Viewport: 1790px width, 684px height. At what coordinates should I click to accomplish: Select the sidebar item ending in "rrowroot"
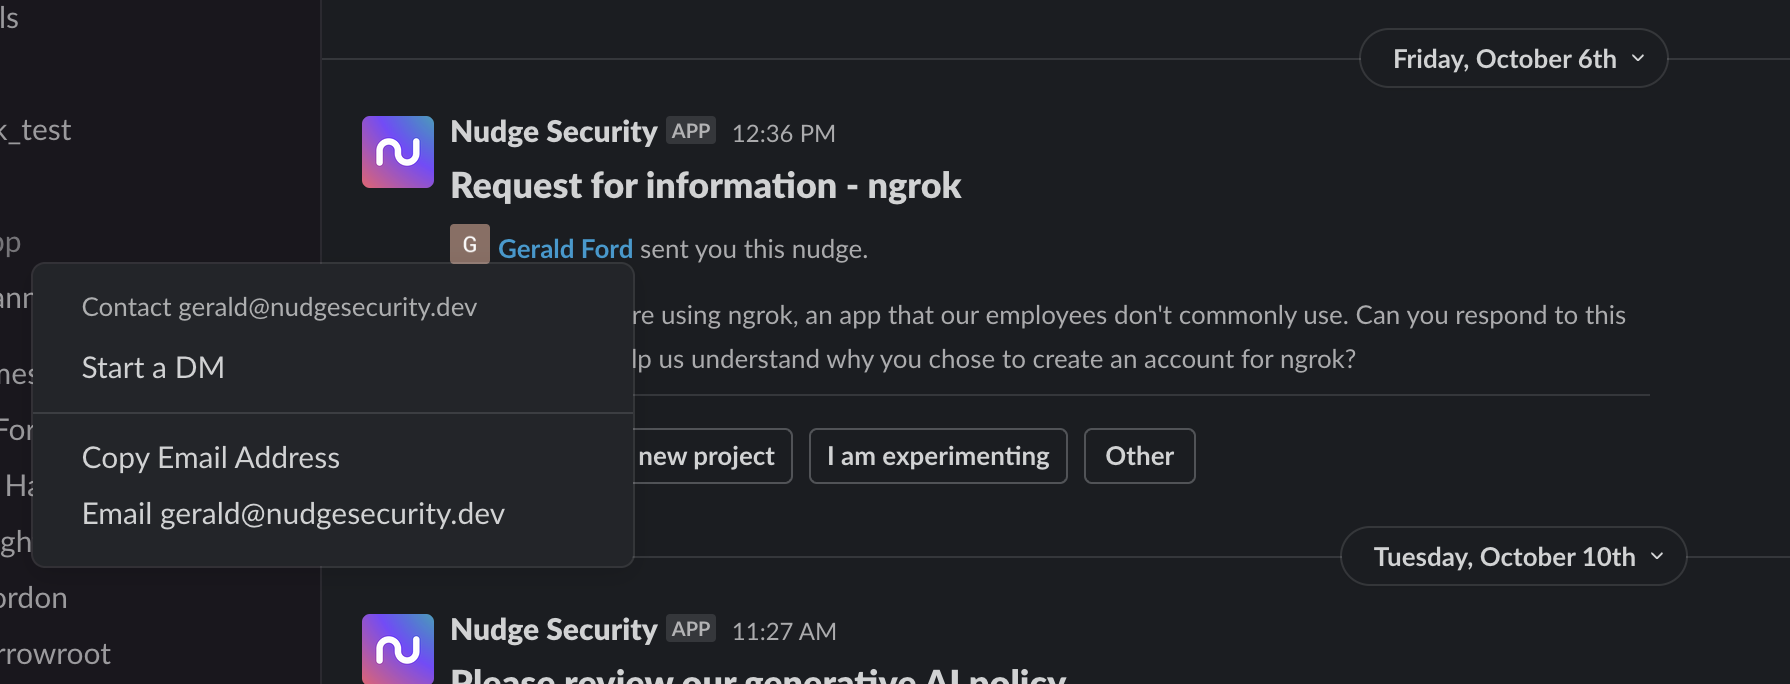pos(56,654)
